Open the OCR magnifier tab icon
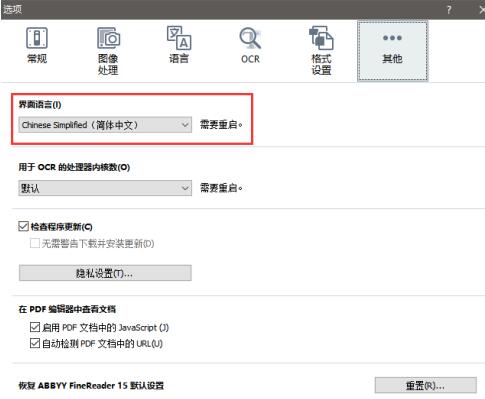 click(250, 38)
